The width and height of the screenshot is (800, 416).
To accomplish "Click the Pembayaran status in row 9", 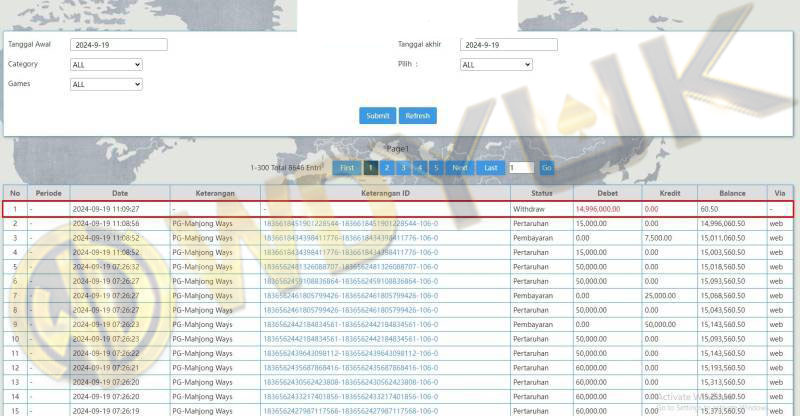I will 533,325.
